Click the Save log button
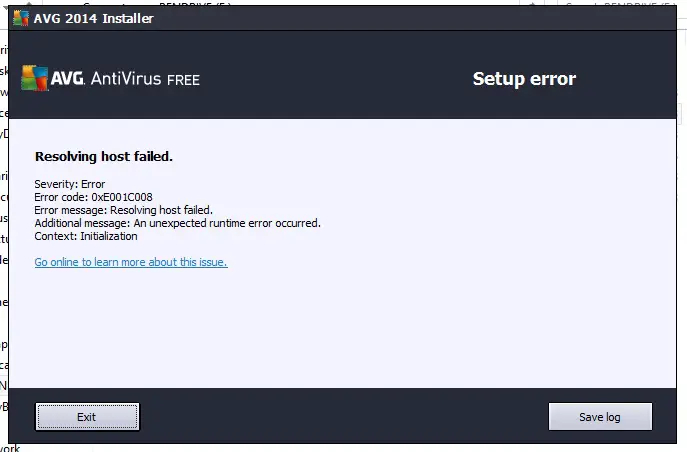687x452 pixels. (x=600, y=417)
